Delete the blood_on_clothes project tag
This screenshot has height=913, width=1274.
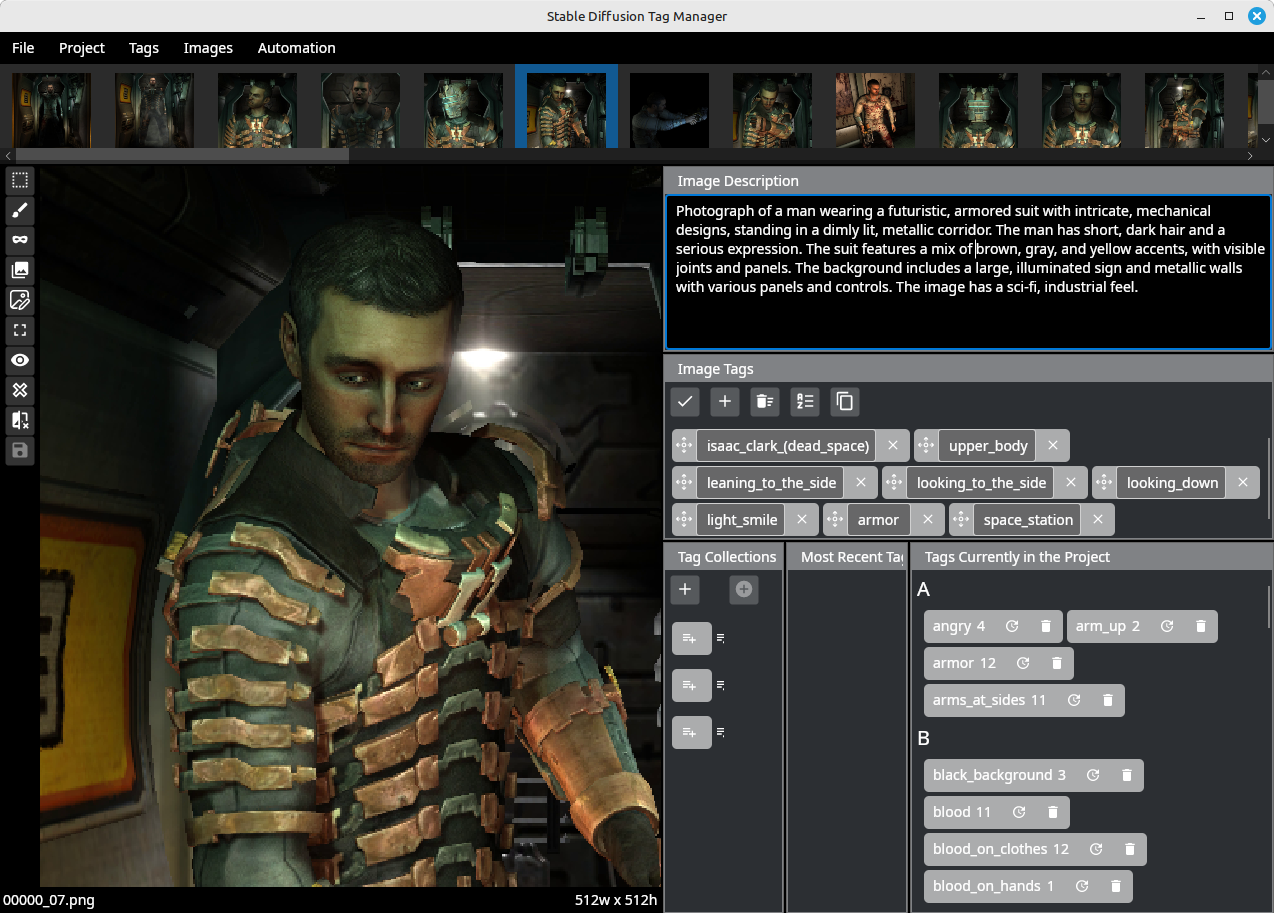coord(1130,849)
